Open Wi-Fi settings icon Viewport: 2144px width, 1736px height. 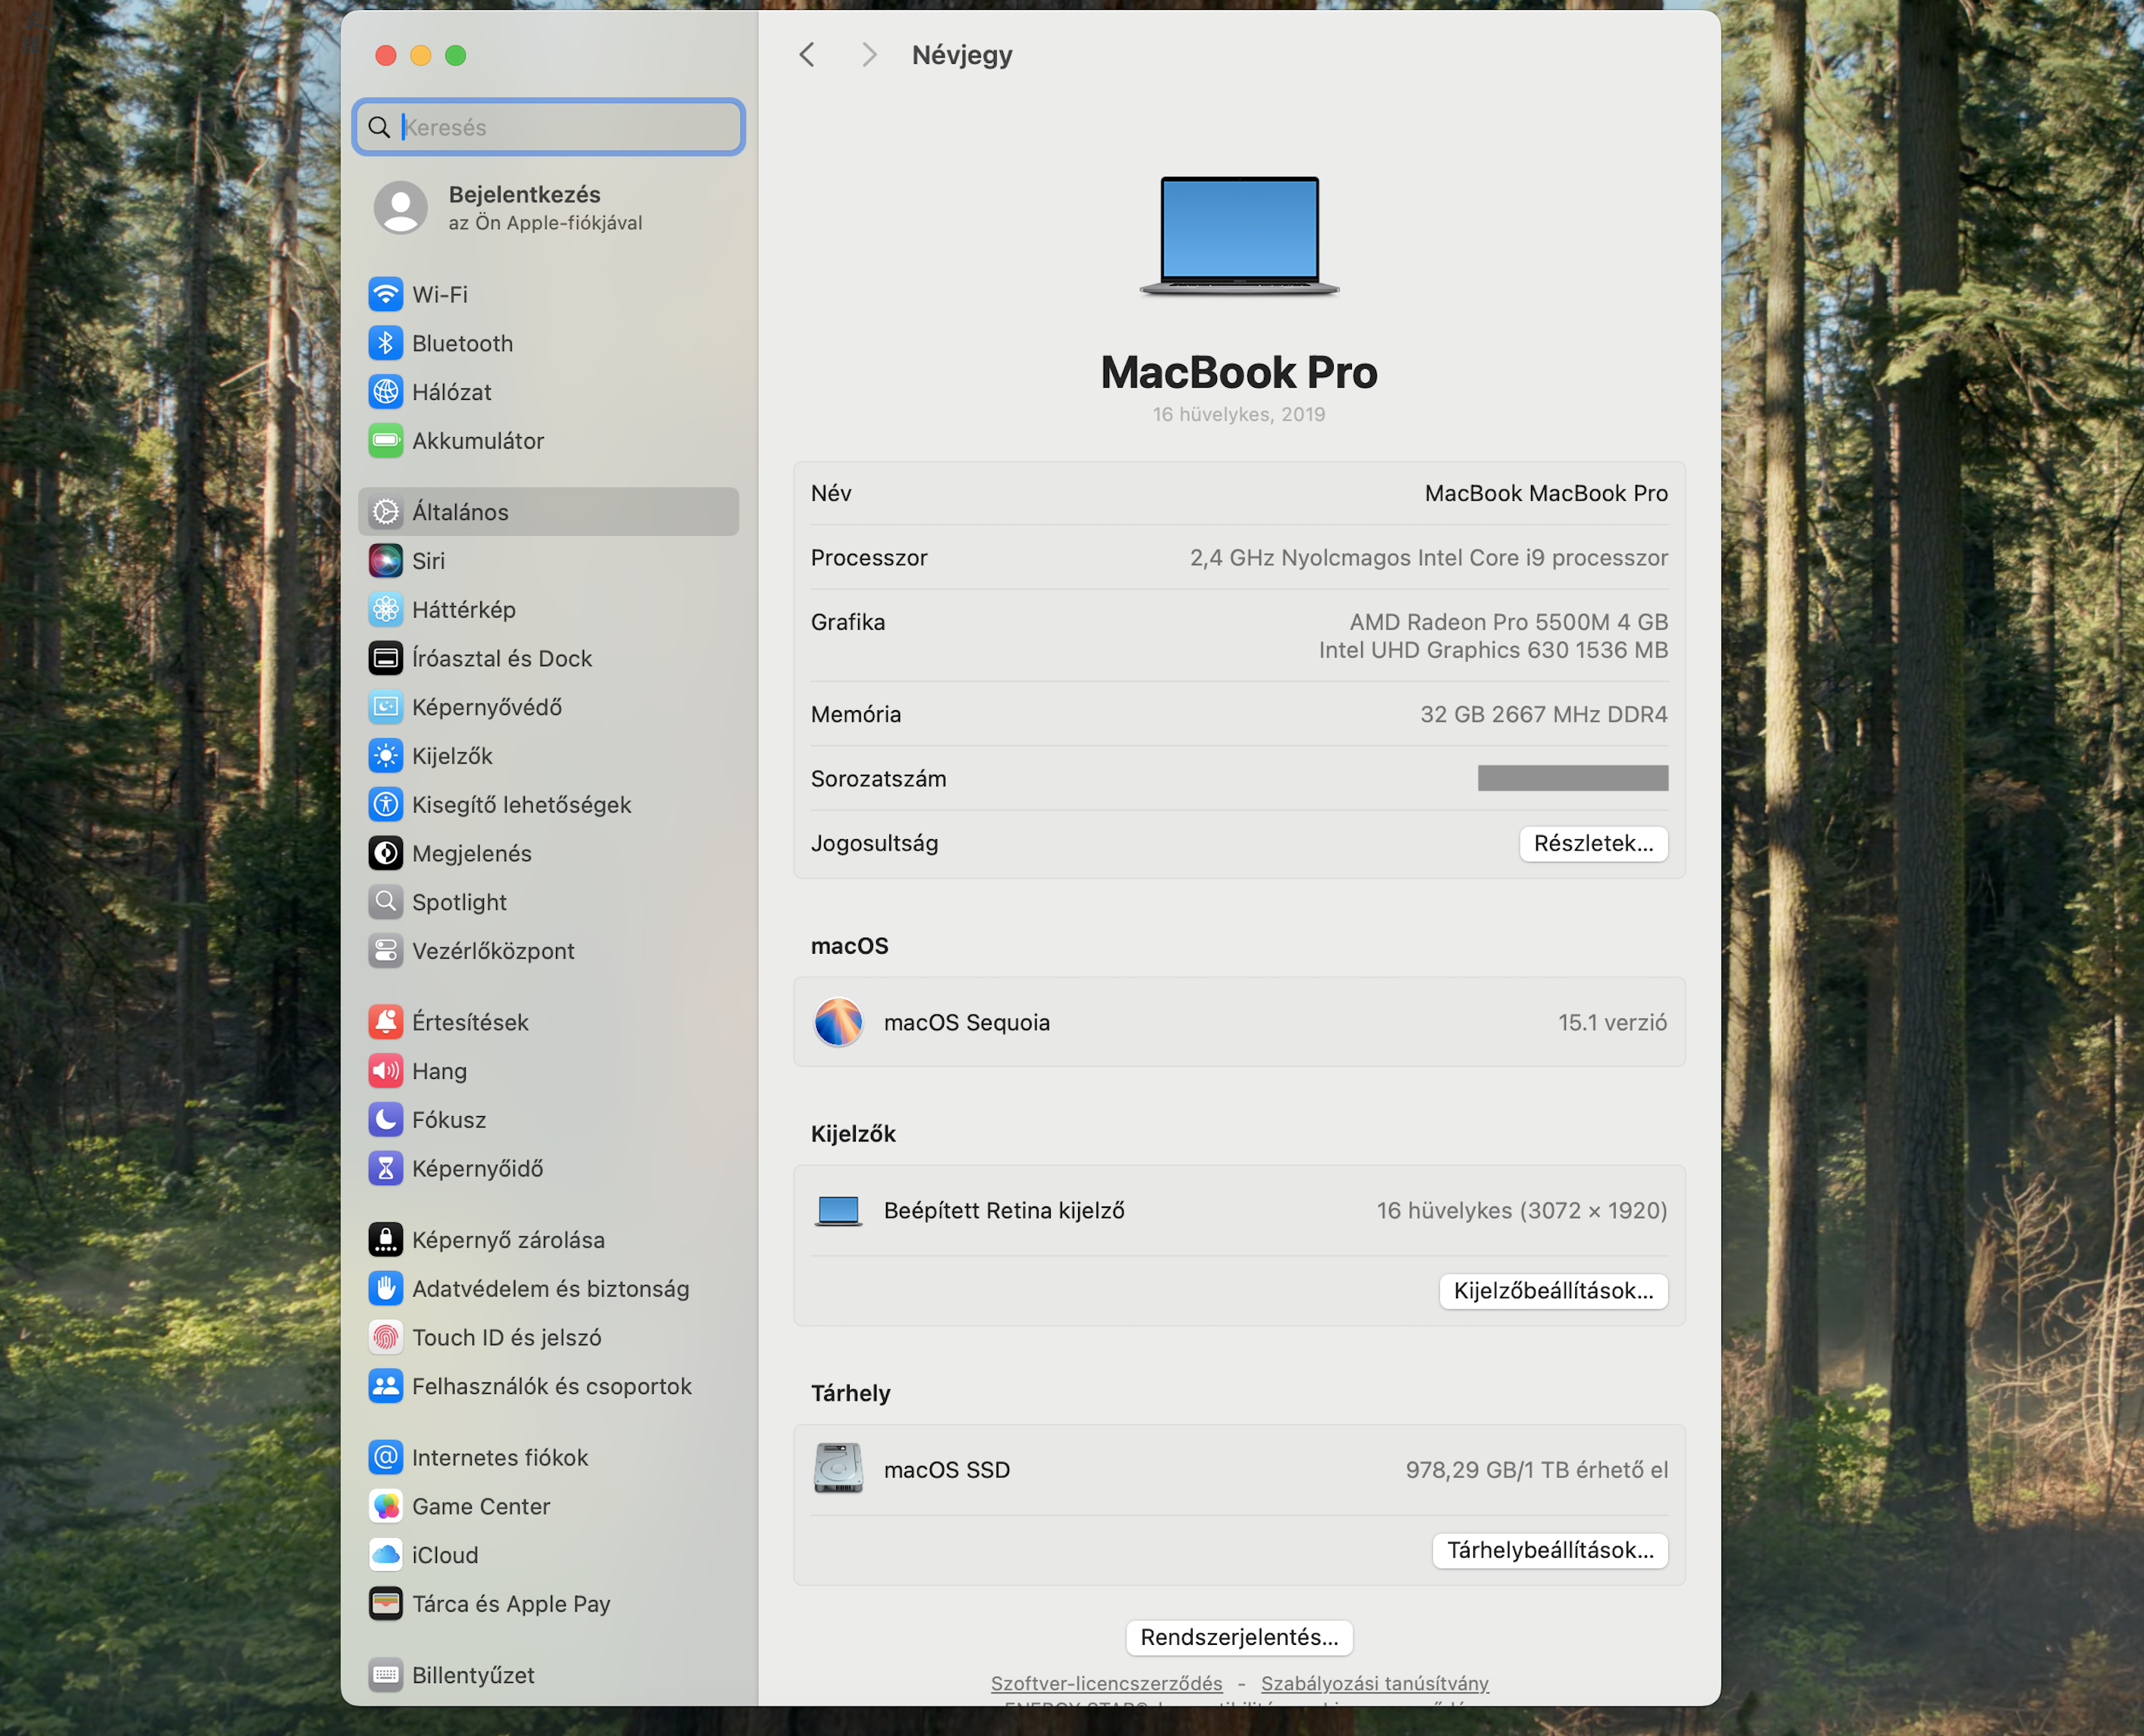click(385, 294)
